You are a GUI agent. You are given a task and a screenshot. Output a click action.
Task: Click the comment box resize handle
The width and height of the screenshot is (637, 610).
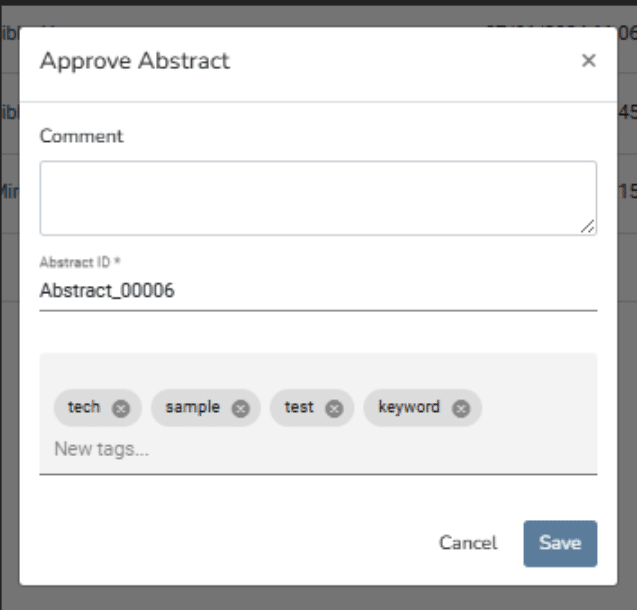coord(588,226)
